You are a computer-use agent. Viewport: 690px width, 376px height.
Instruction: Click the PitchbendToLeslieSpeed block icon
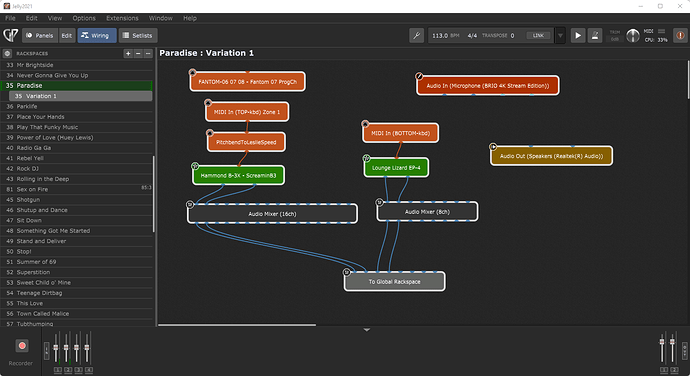coord(210,133)
